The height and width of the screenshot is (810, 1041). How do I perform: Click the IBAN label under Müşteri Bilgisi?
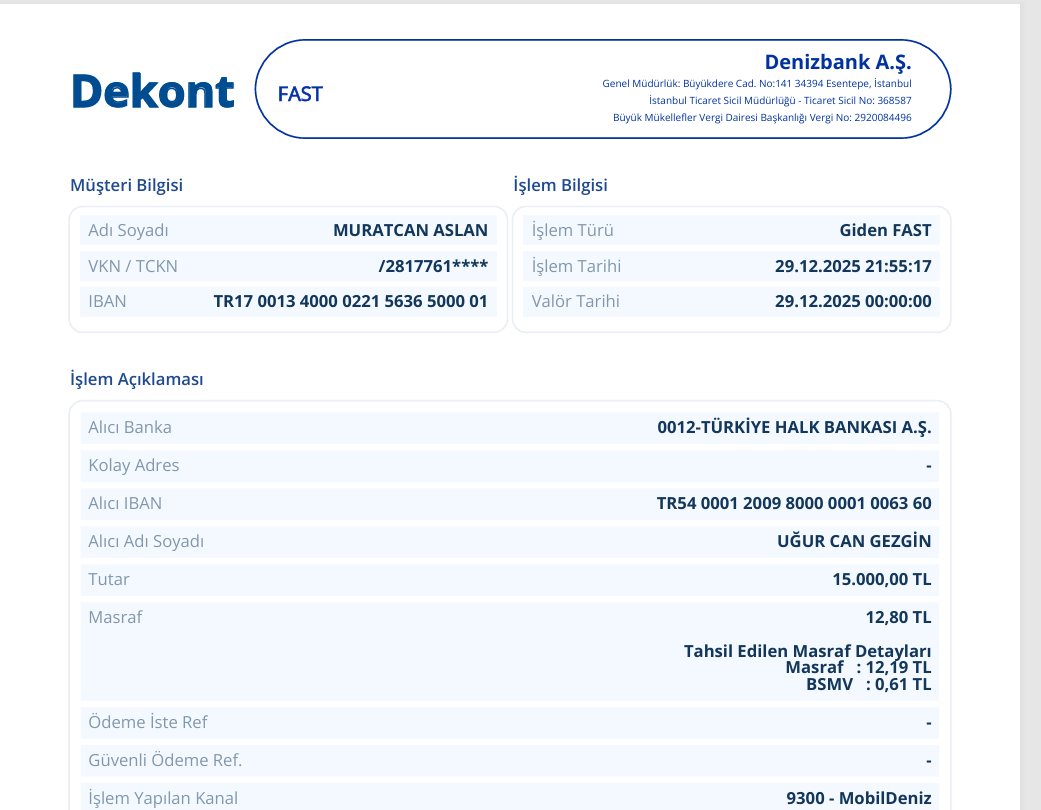pos(107,301)
